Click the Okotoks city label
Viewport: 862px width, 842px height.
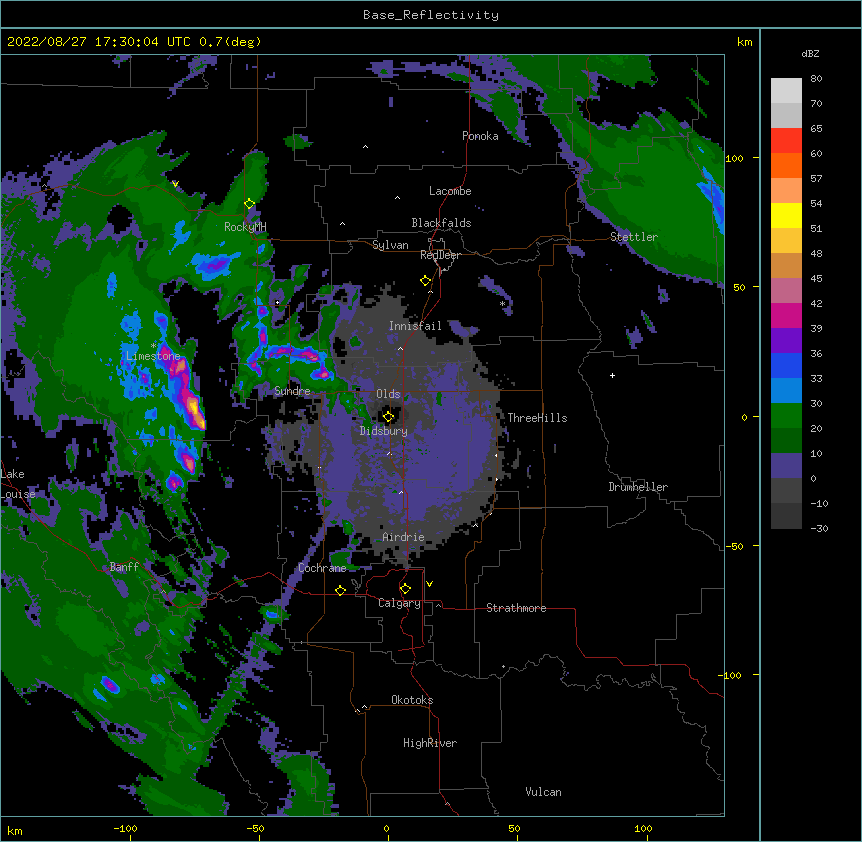tap(412, 700)
